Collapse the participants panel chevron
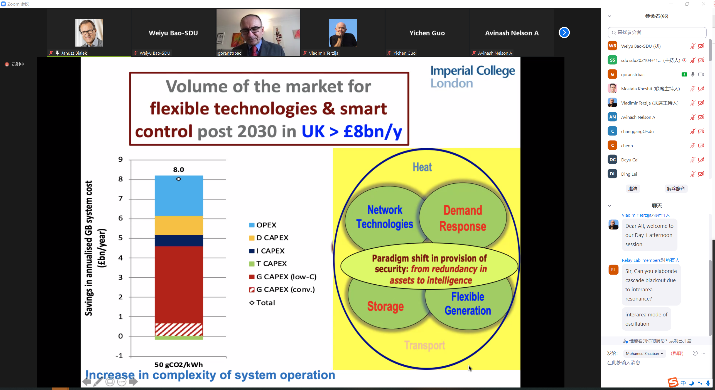The height and width of the screenshot is (390, 715). click(609, 16)
